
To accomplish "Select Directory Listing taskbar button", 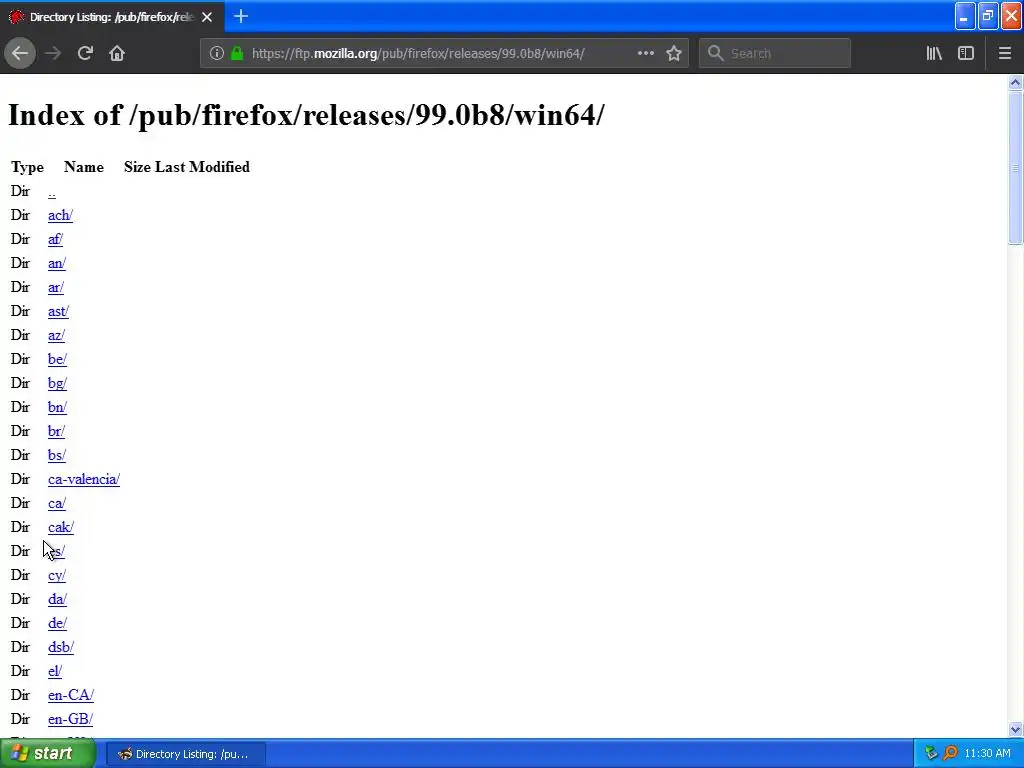I will click(185, 754).
